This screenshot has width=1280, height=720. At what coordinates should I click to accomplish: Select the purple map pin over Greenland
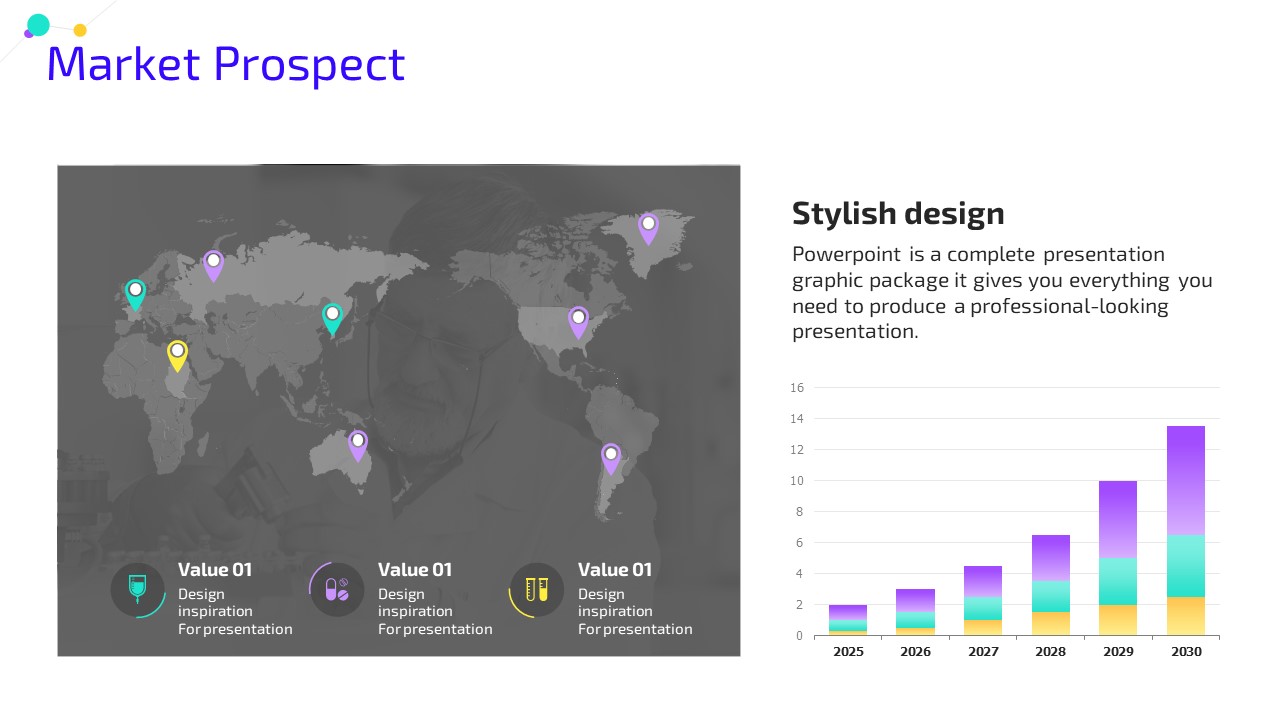[648, 229]
